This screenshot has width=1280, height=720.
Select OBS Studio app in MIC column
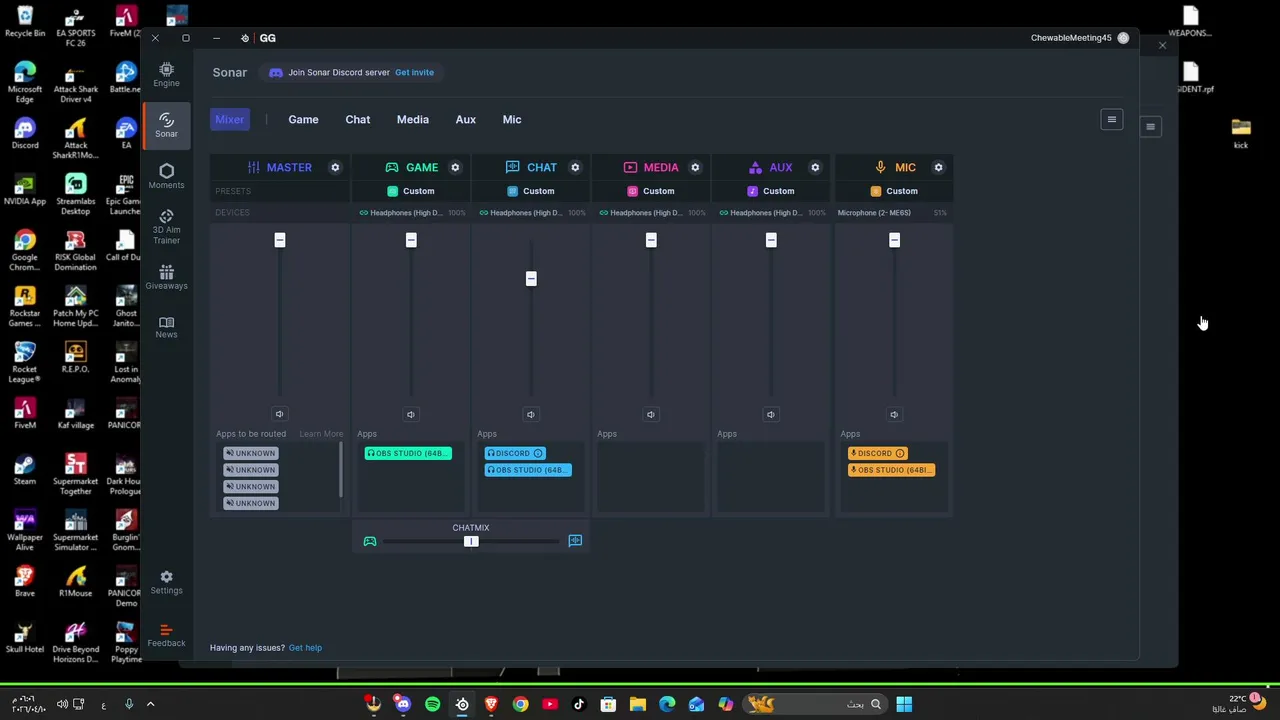tap(891, 470)
